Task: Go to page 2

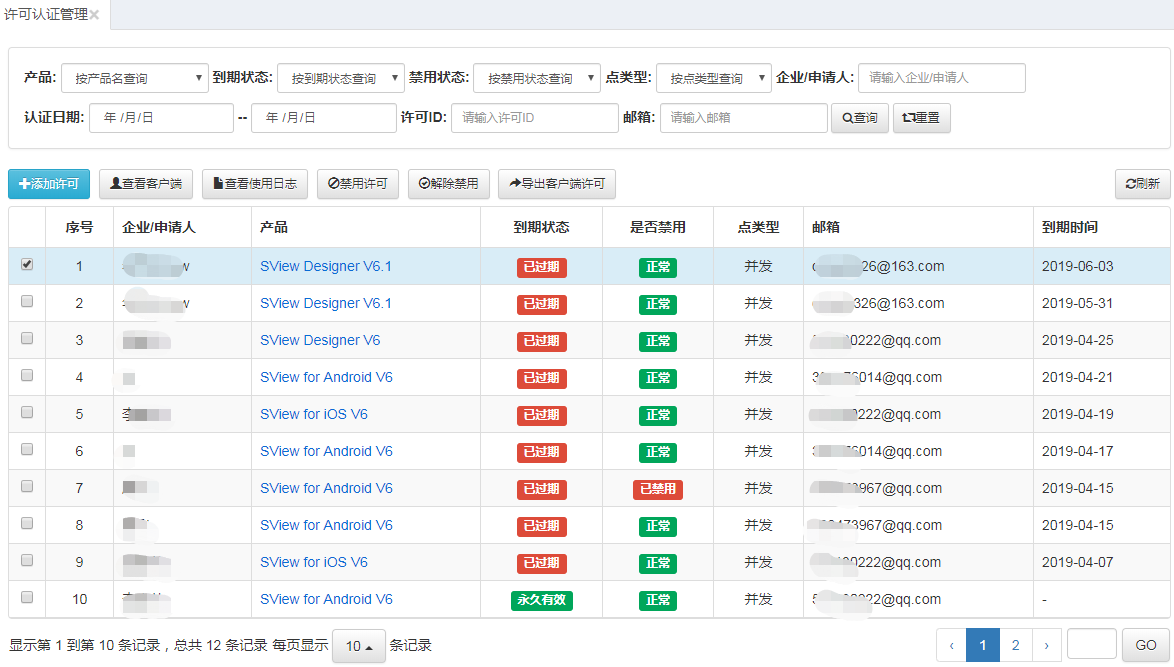Action: pos(1016,645)
